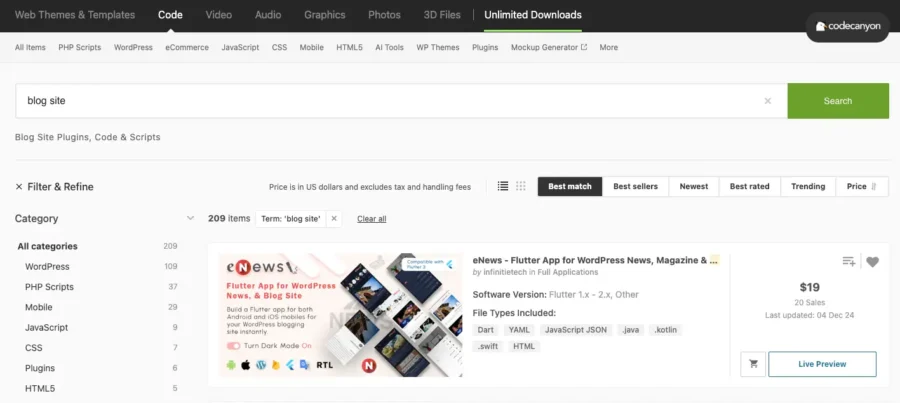The height and width of the screenshot is (403, 900).
Task: Open the More menu in subnavigation
Action: pyautogui.click(x=608, y=48)
